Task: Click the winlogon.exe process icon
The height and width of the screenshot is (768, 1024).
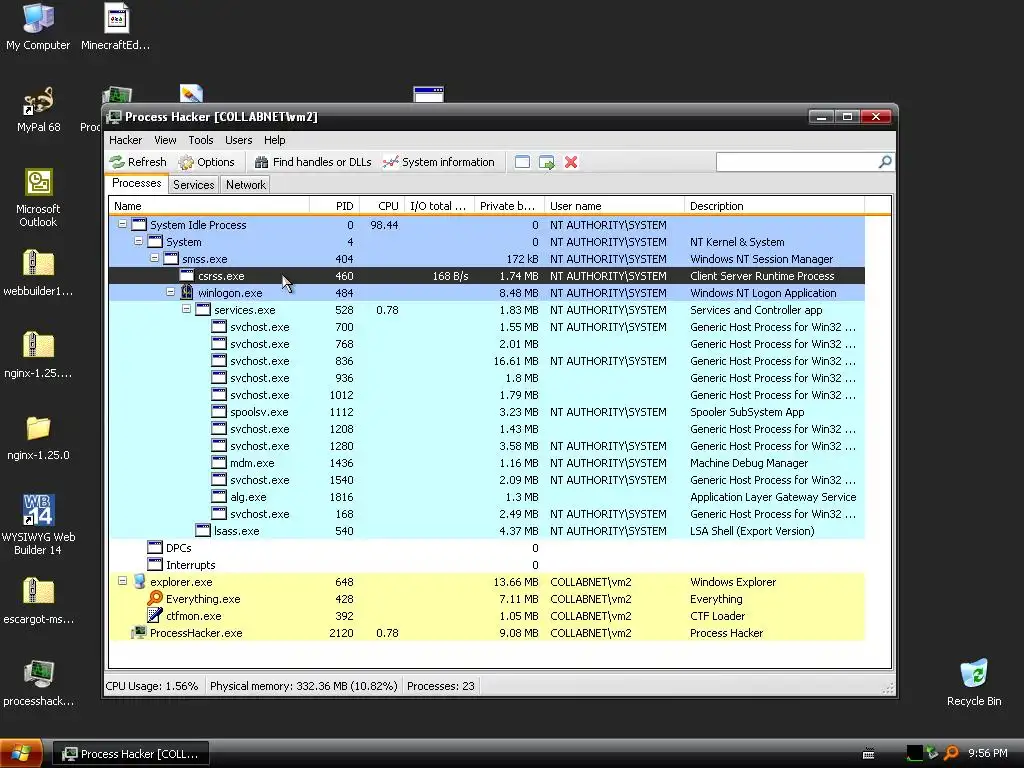Action: point(187,292)
